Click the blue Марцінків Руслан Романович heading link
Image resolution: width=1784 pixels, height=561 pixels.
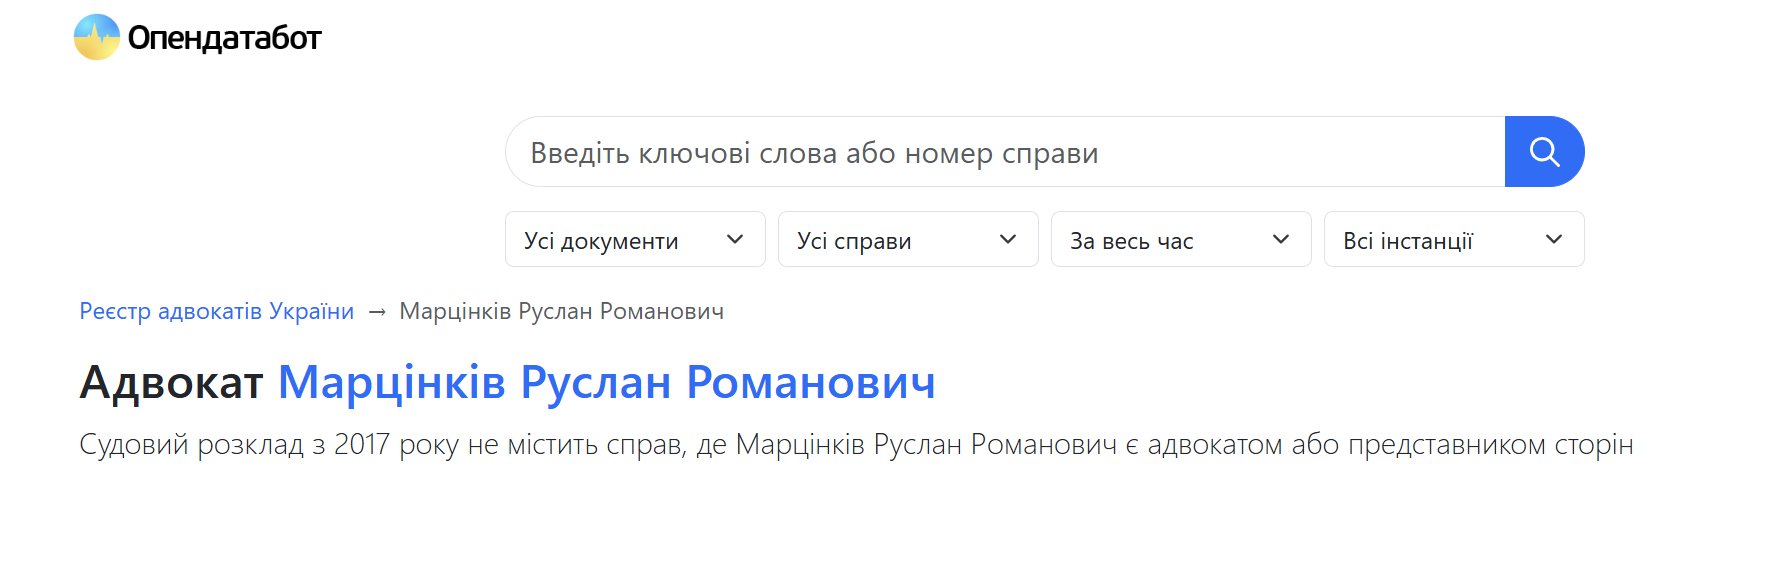click(x=607, y=382)
